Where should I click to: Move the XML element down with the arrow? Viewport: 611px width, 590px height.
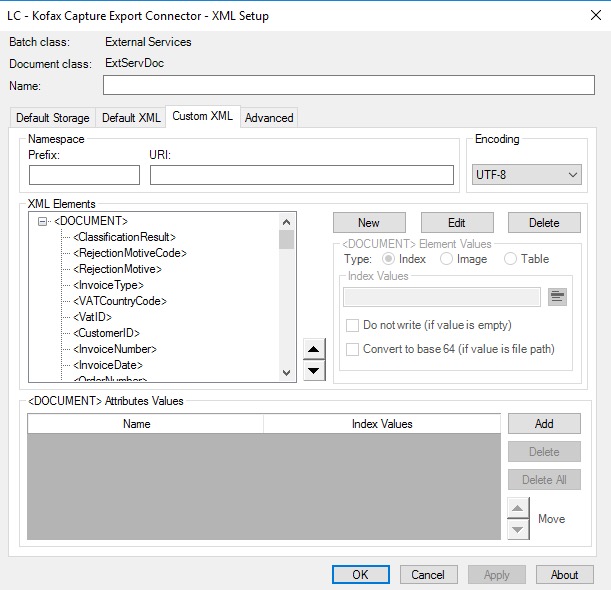point(313,370)
